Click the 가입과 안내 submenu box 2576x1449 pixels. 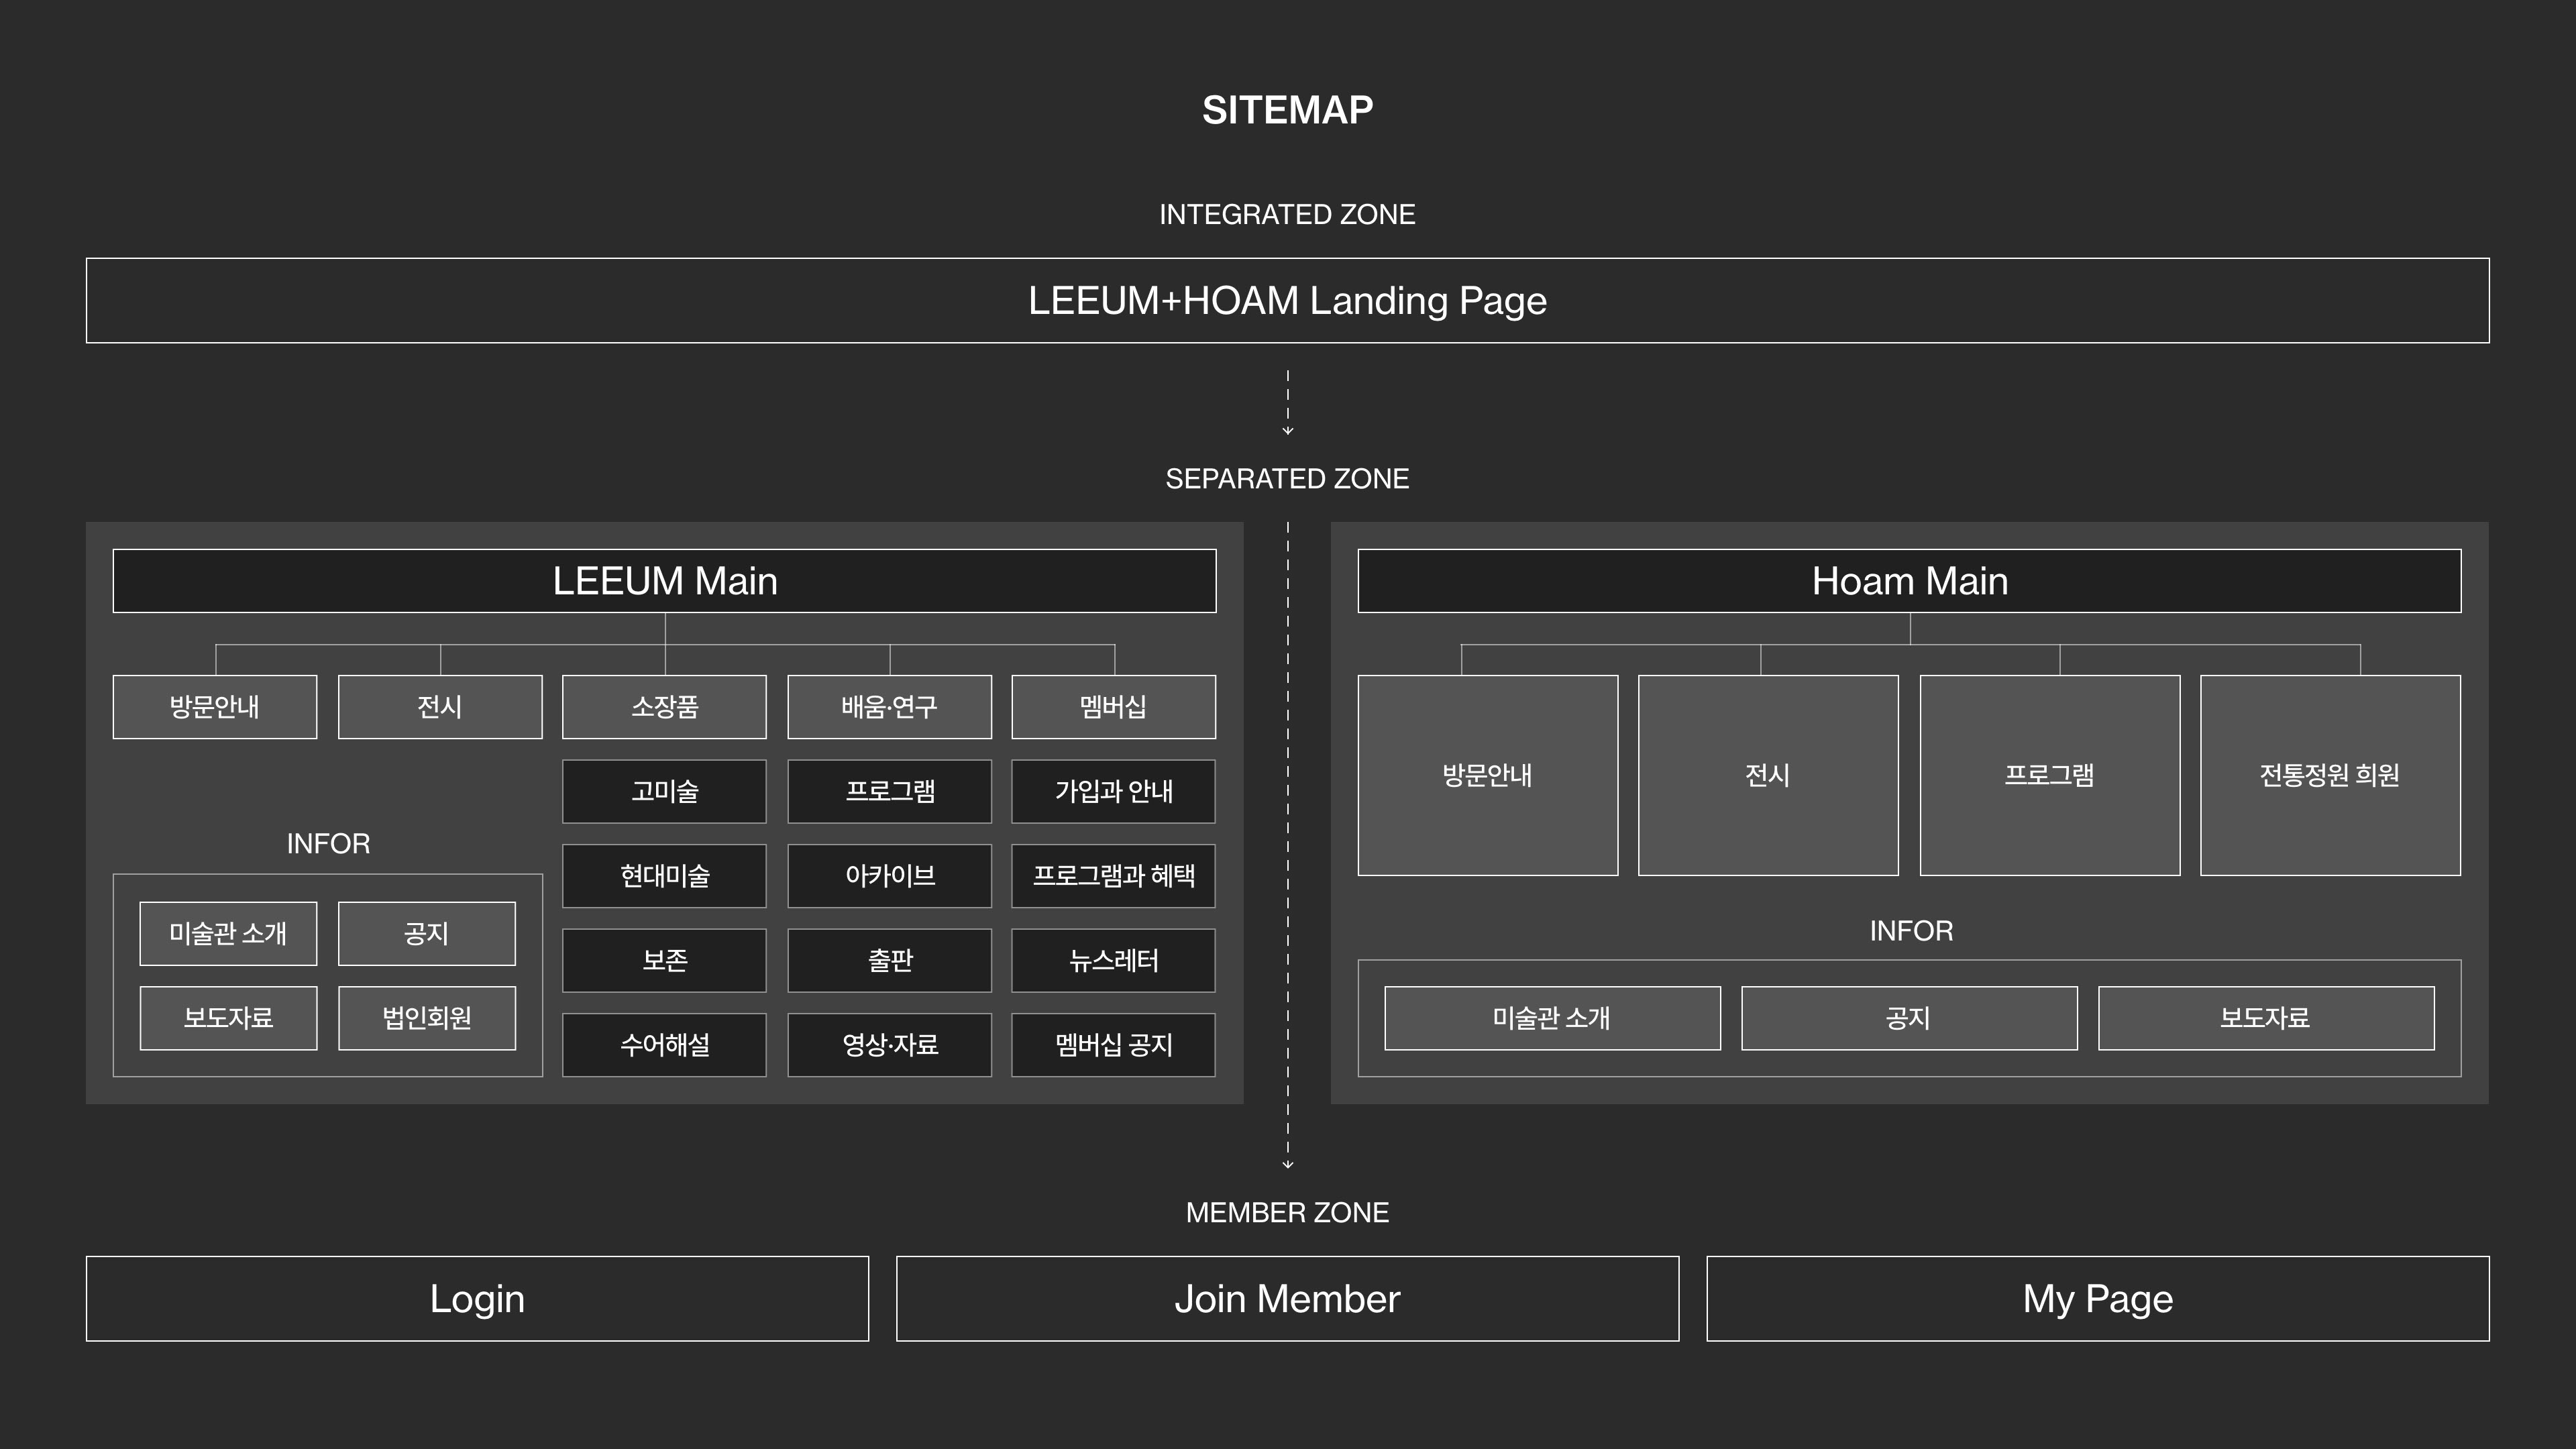1113,792
